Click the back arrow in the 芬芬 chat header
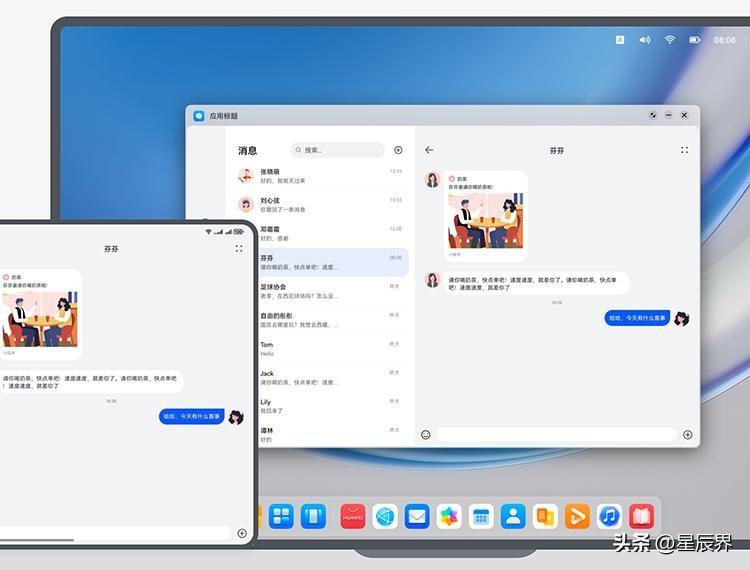 point(429,150)
